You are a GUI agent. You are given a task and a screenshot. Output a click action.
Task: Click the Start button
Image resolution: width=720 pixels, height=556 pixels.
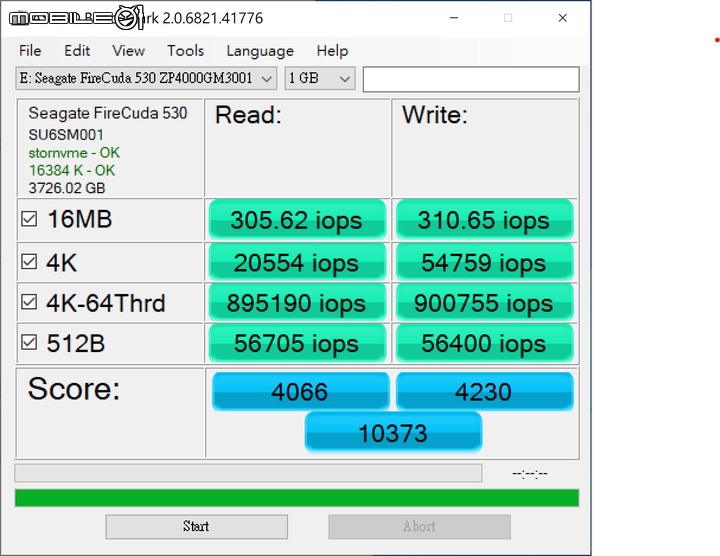pyautogui.click(x=197, y=526)
